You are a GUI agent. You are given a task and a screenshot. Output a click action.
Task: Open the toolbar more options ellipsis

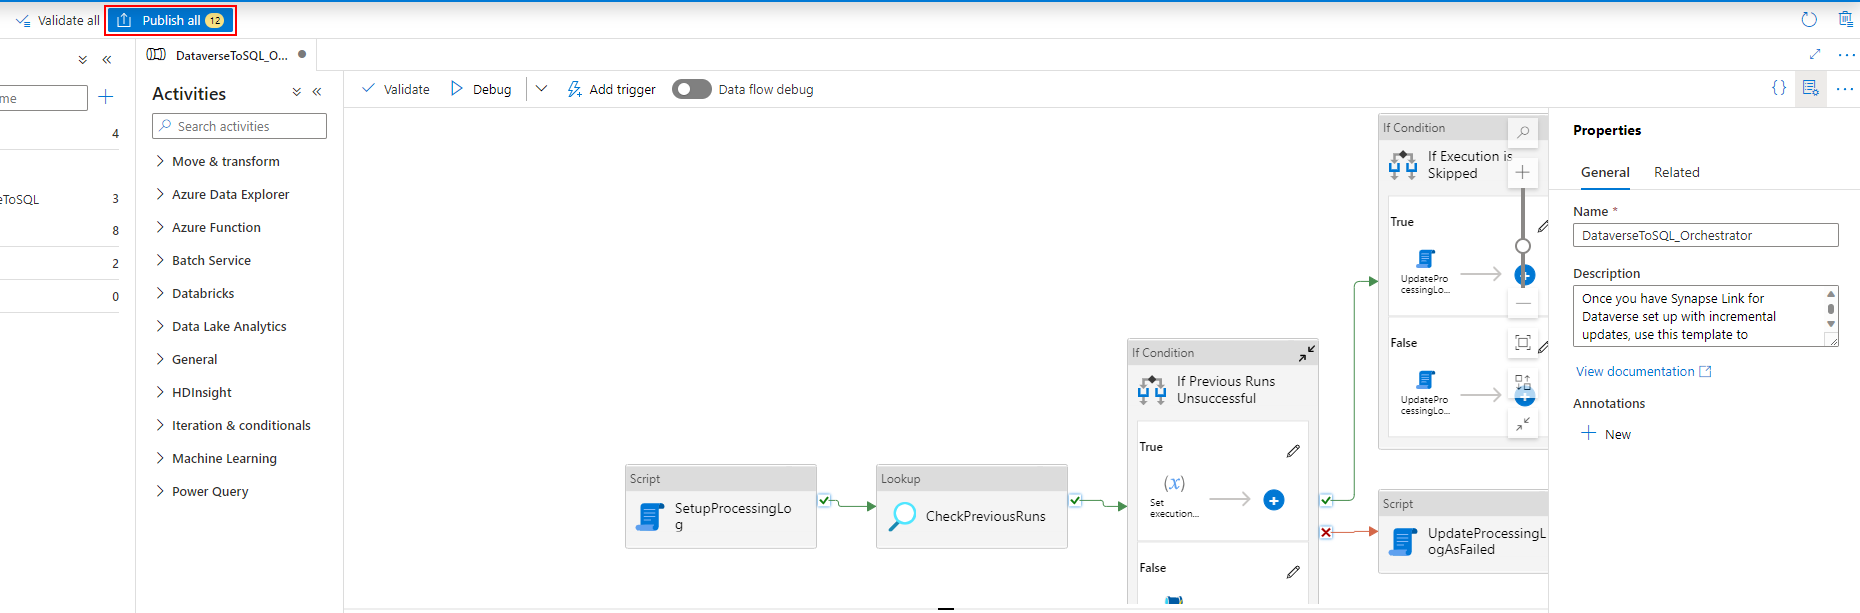coord(1845,88)
